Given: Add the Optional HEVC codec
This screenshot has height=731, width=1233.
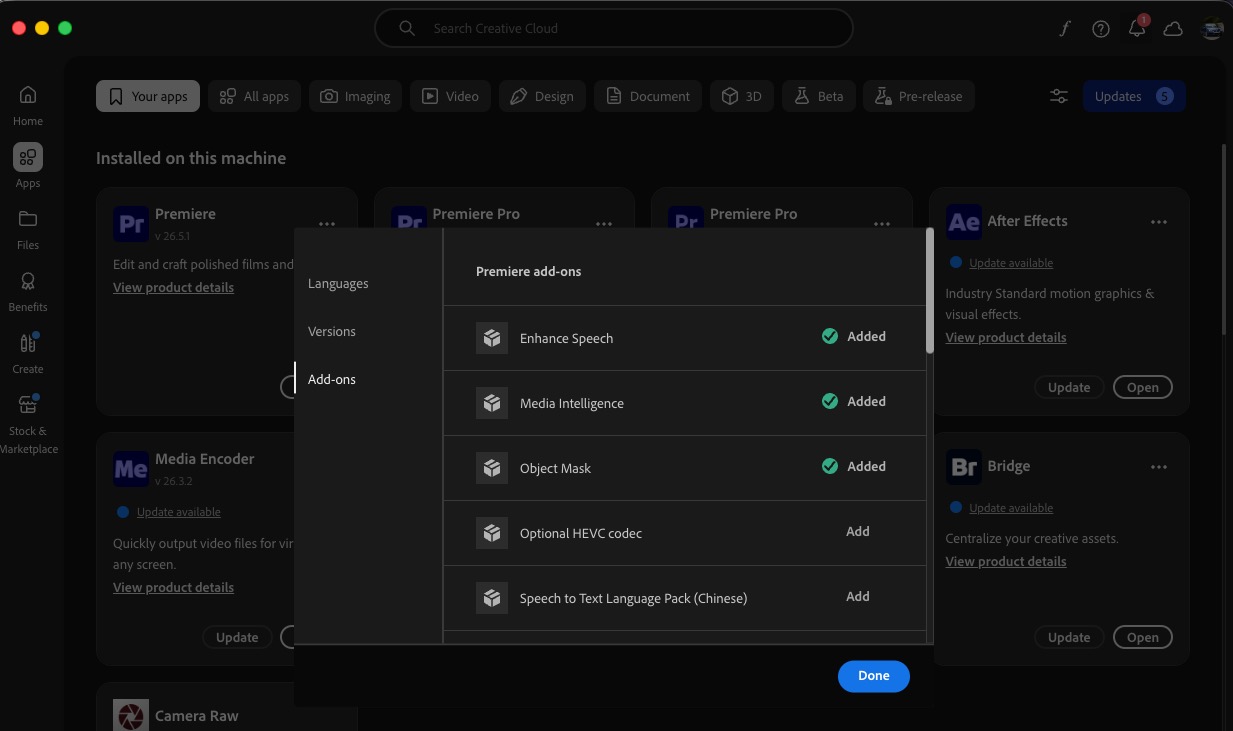Looking at the screenshot, I should 858,531.
